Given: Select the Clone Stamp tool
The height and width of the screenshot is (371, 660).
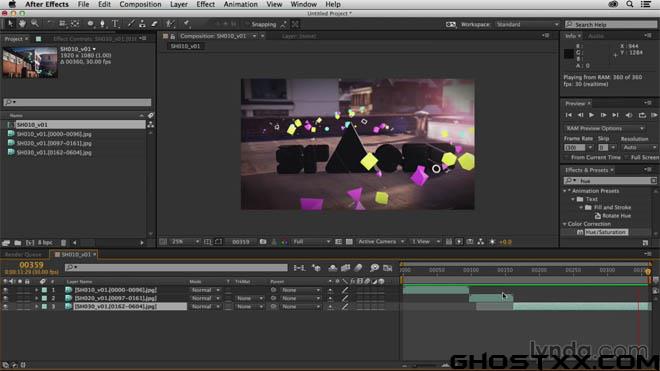Looking at the screenshot, I should coord(142,24).
